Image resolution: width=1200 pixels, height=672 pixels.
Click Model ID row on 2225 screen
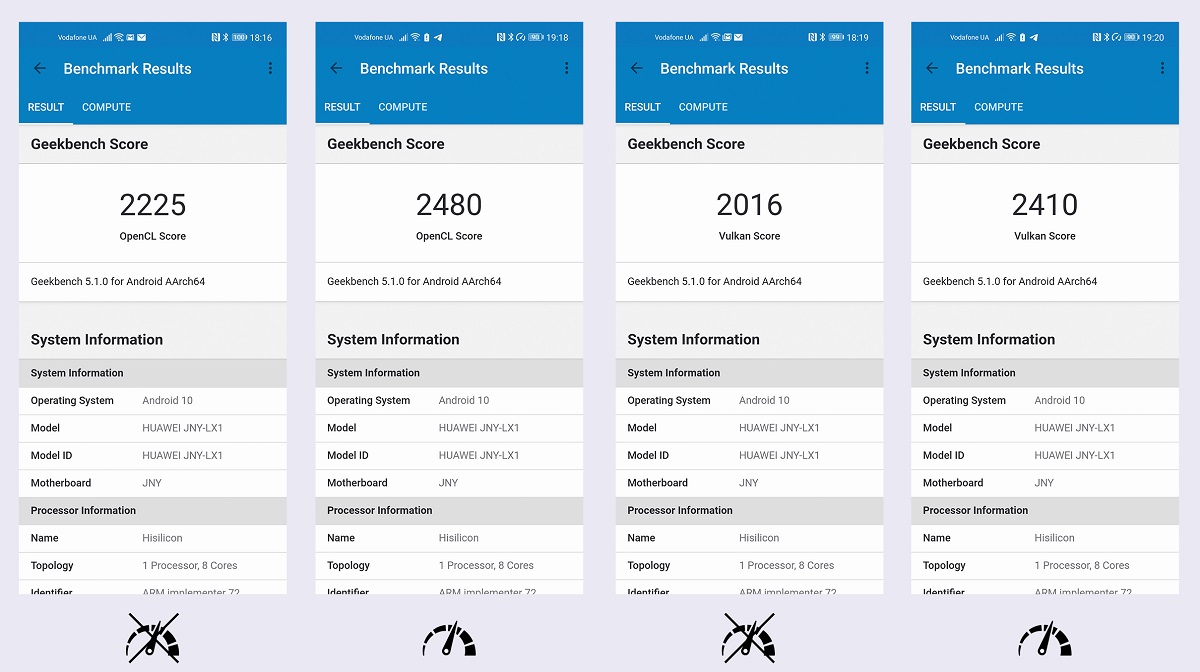(153, 456)
